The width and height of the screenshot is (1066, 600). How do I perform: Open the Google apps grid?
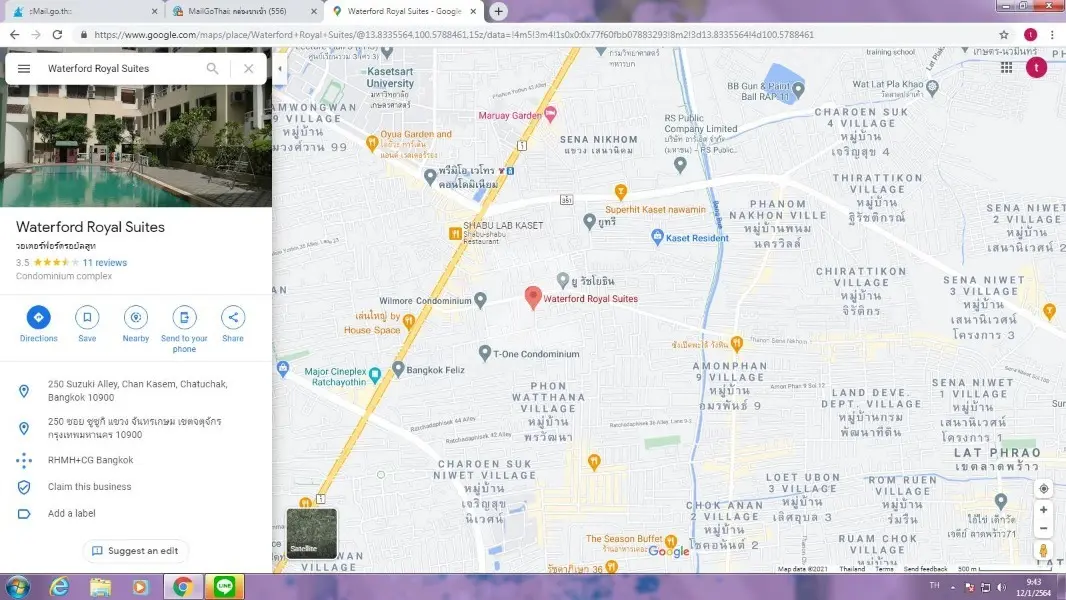point(1006,67)
